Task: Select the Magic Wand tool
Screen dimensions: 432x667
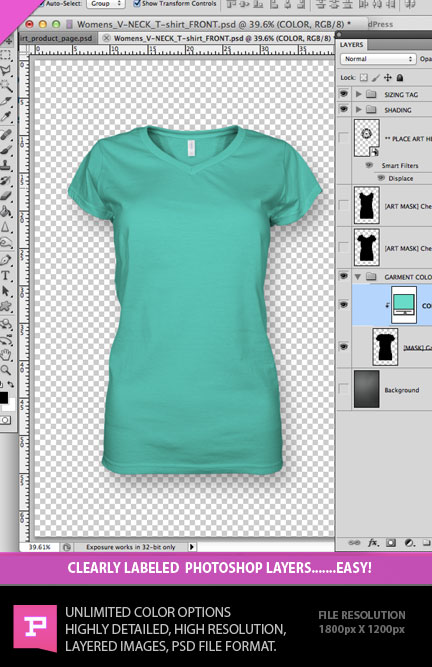Action: click(6, 86)
